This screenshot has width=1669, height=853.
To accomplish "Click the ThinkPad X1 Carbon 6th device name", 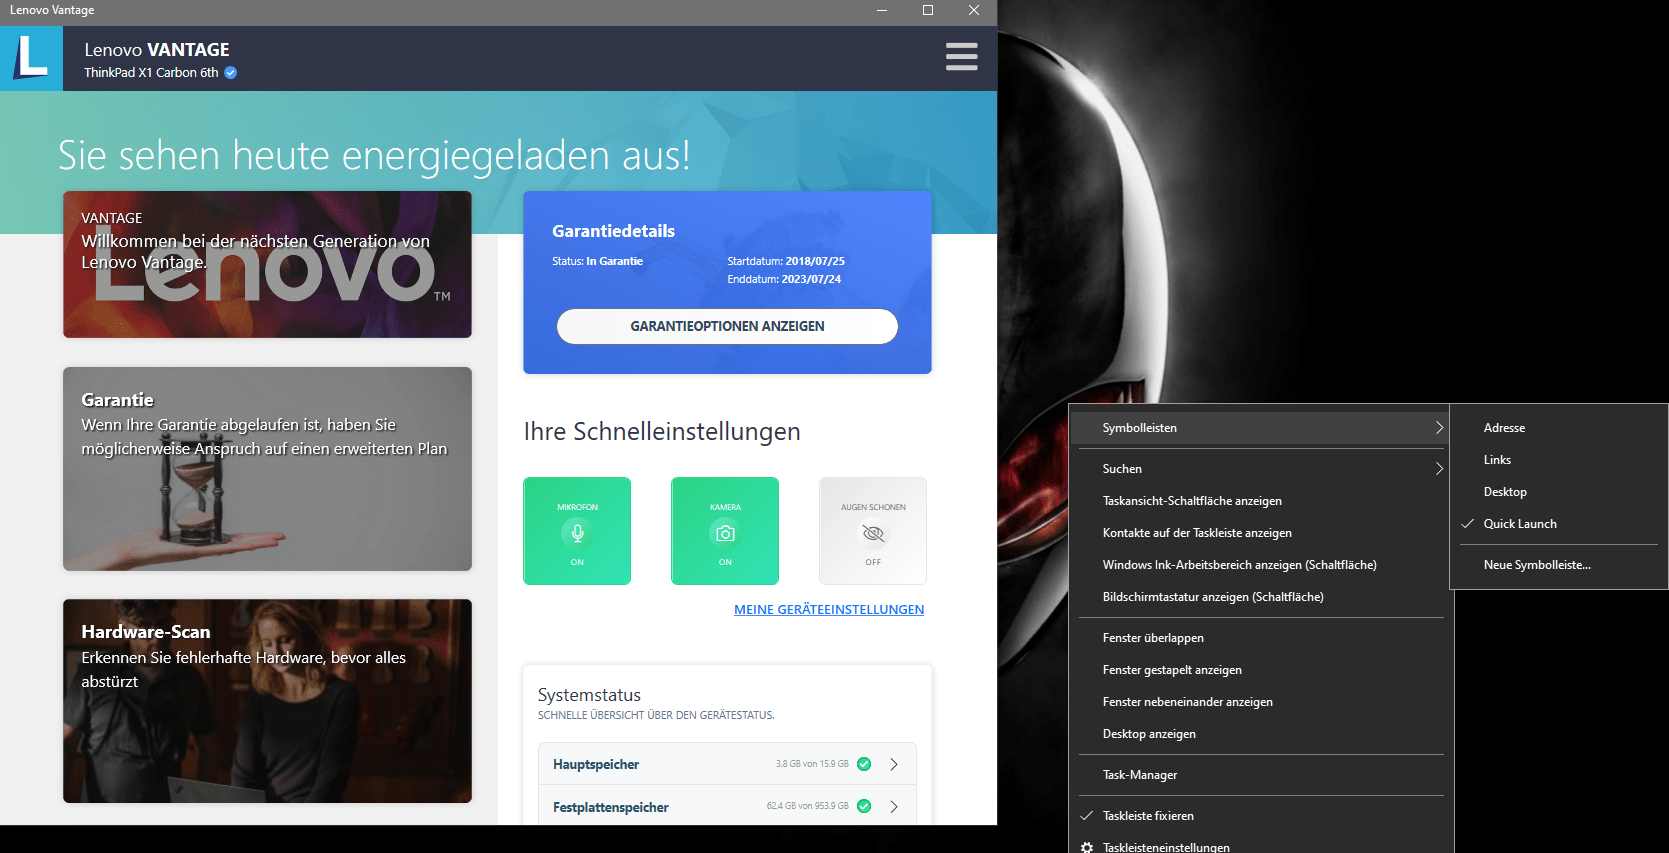I will point(151,73).
